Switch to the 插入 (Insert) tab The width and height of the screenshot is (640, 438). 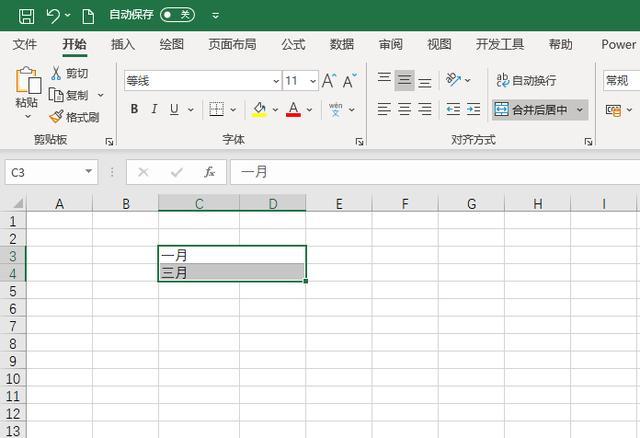tap(123, 44)
